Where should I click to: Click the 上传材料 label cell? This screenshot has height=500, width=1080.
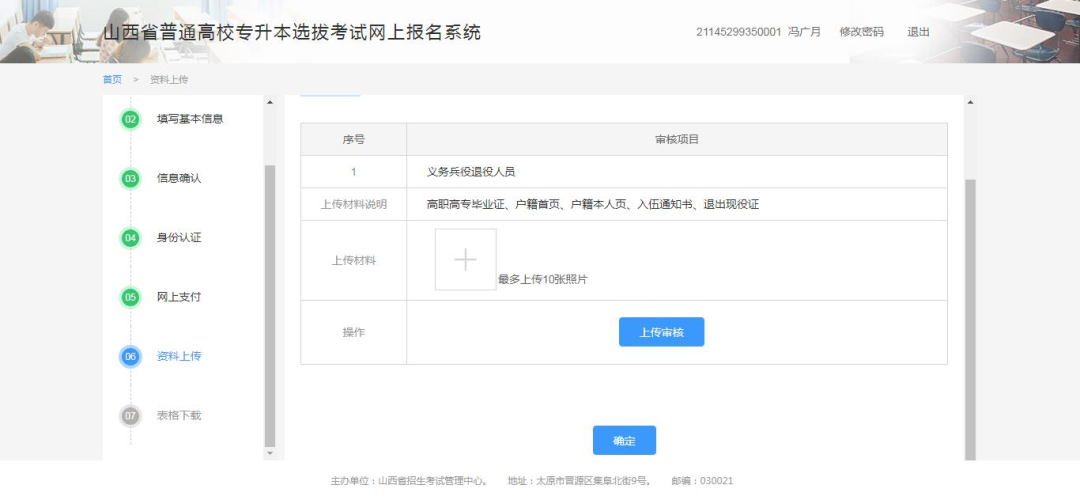coord(353,261)
